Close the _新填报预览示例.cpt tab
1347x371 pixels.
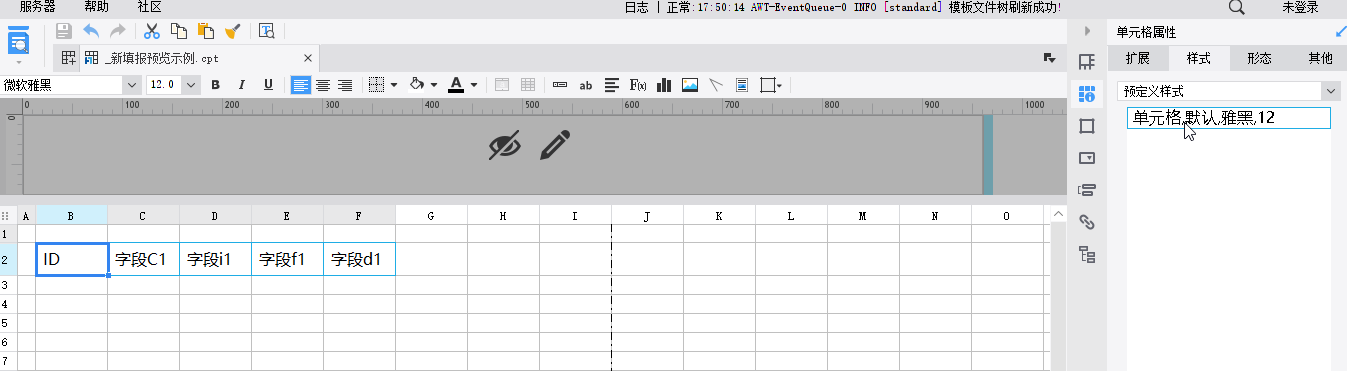[x=309, y=58]
